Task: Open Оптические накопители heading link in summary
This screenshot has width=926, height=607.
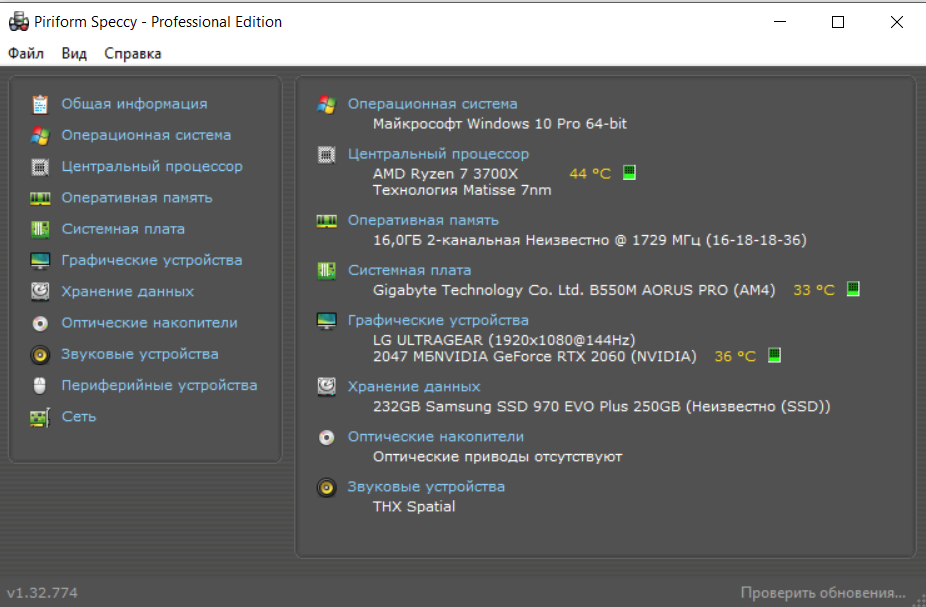Action: 435,437
